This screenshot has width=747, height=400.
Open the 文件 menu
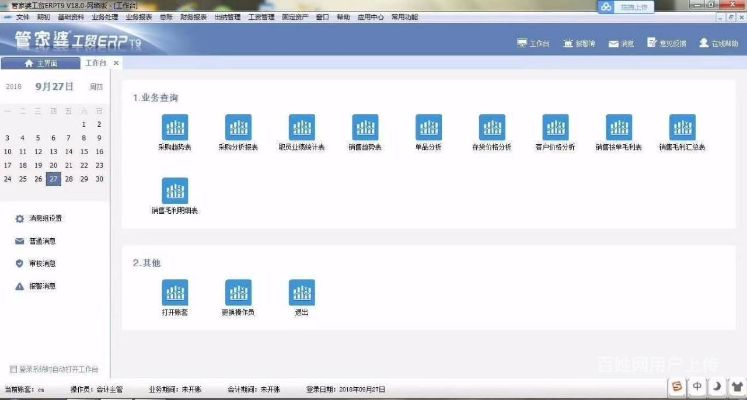[x=22, y=17]
